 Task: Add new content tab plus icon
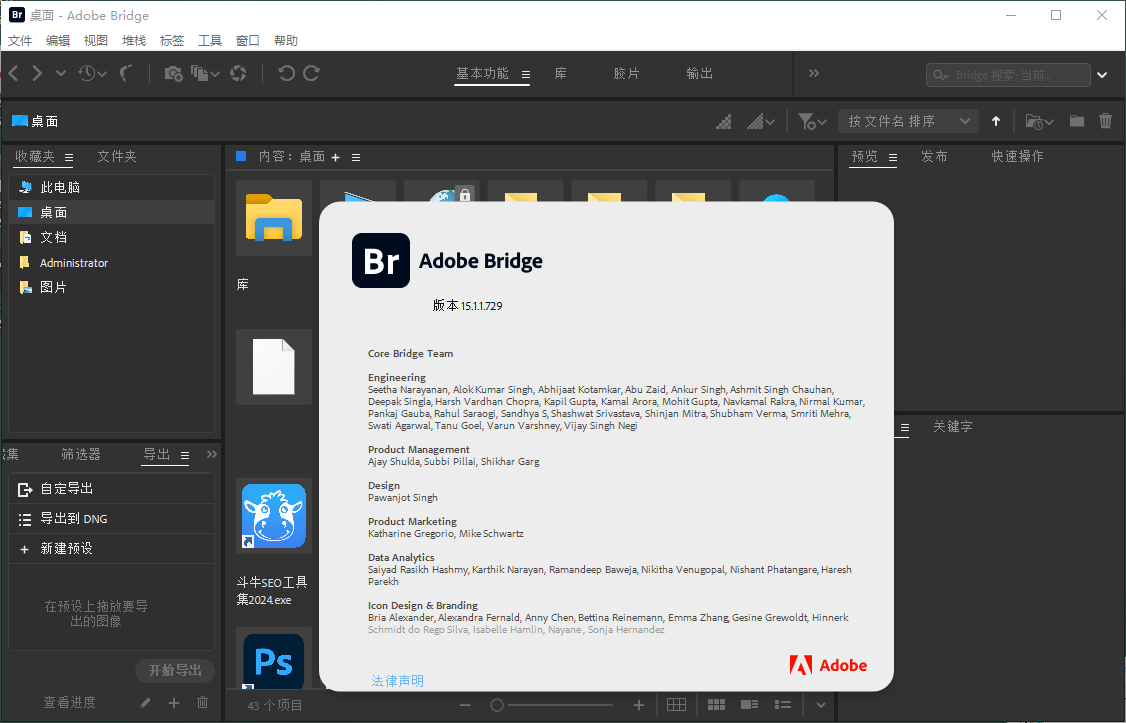pyautogui.click(x=335, y=157)
